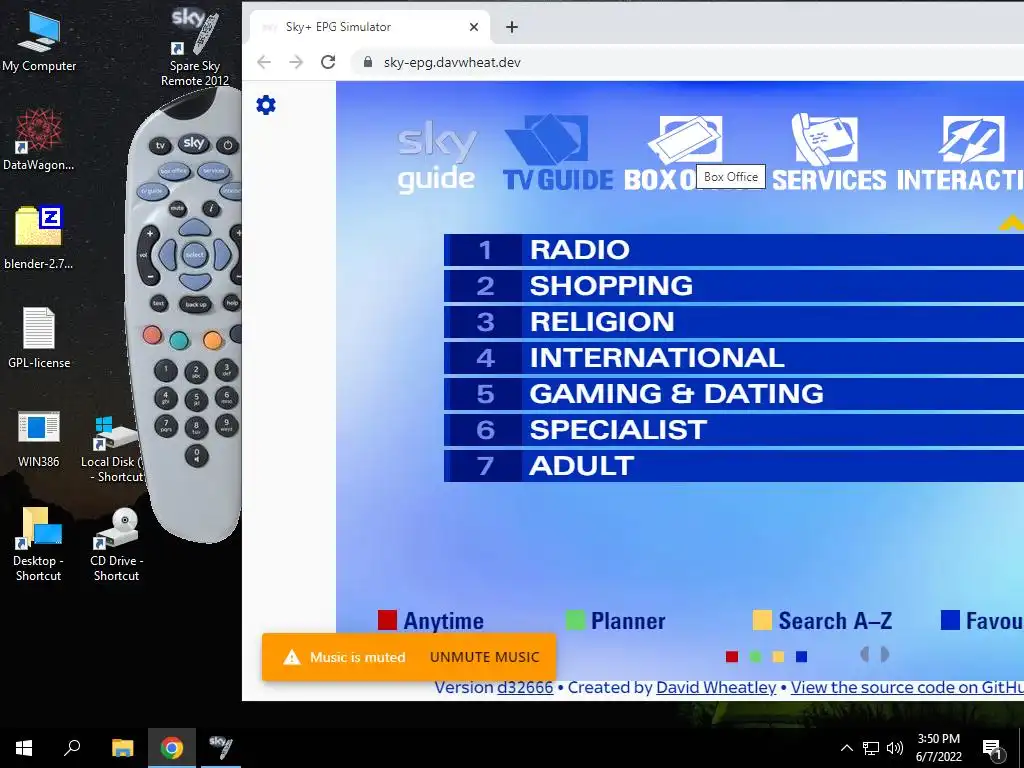Click the red Anytime option
Image resolution: width=1024 pixels, height=768 pixels.
point(431,620)
